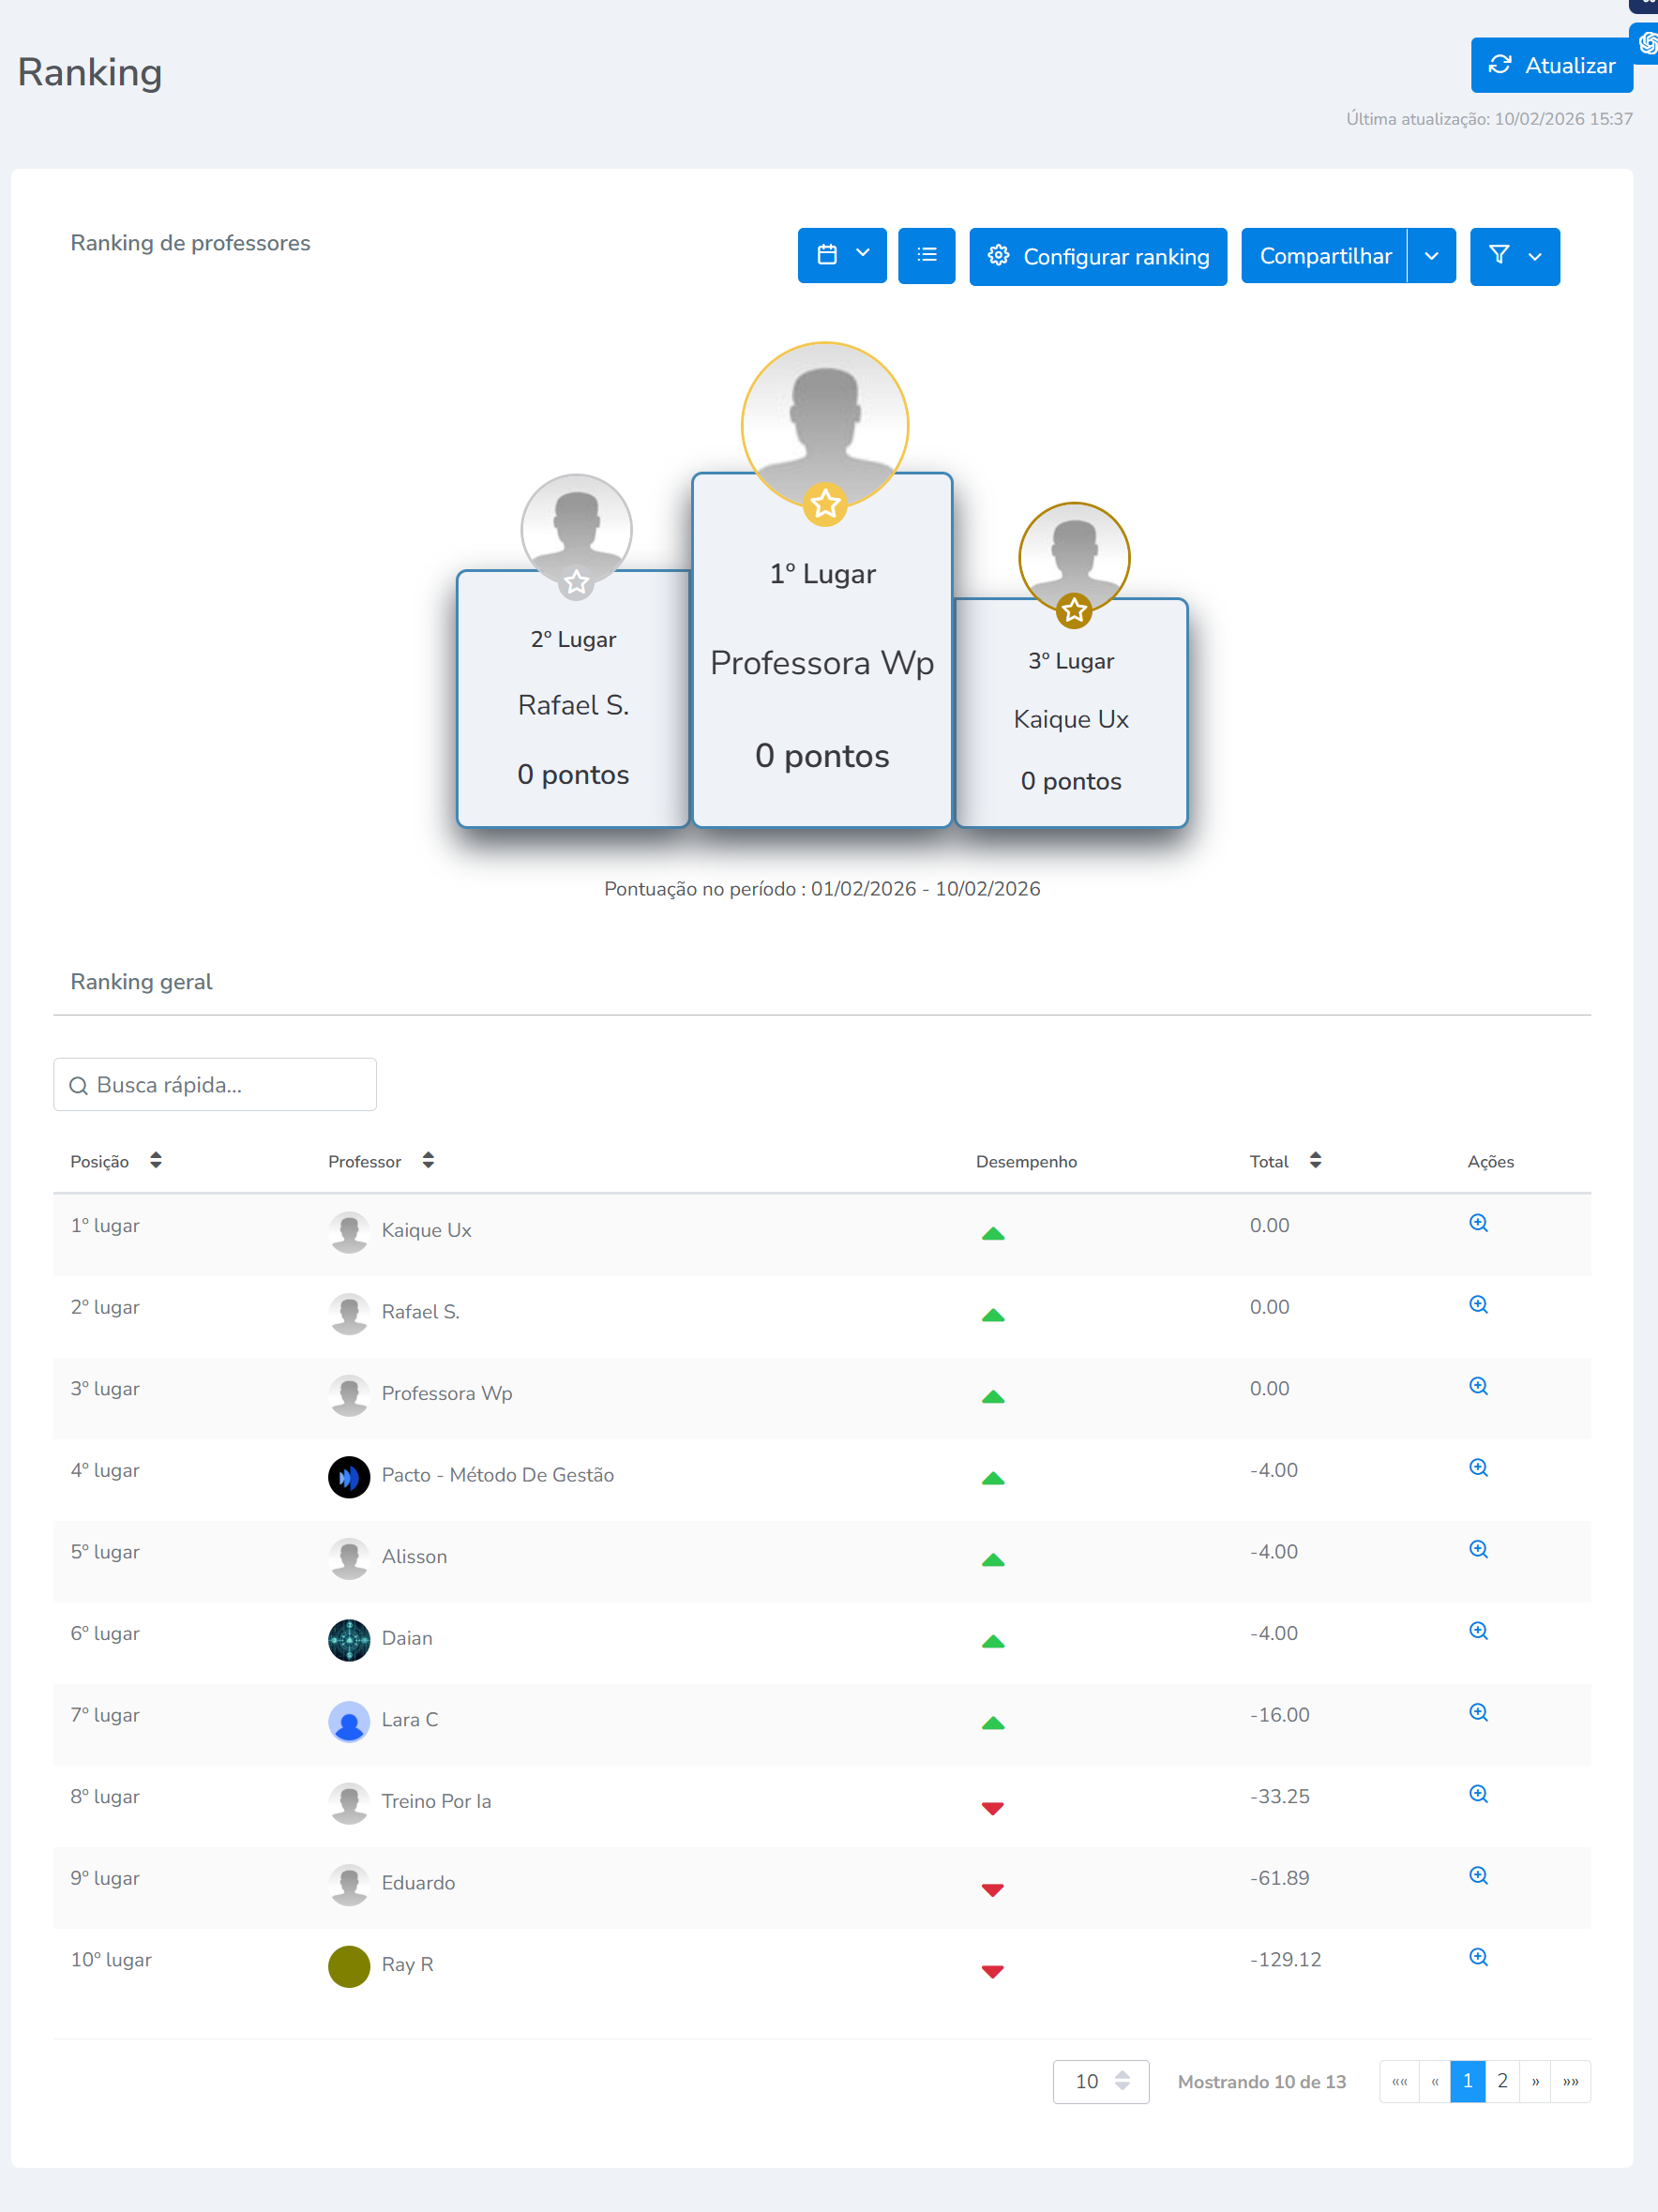The height and width of the screenshot is (2212, 1658).
Task: Click the Busca rápida search field
Action: click(215, 1085)
